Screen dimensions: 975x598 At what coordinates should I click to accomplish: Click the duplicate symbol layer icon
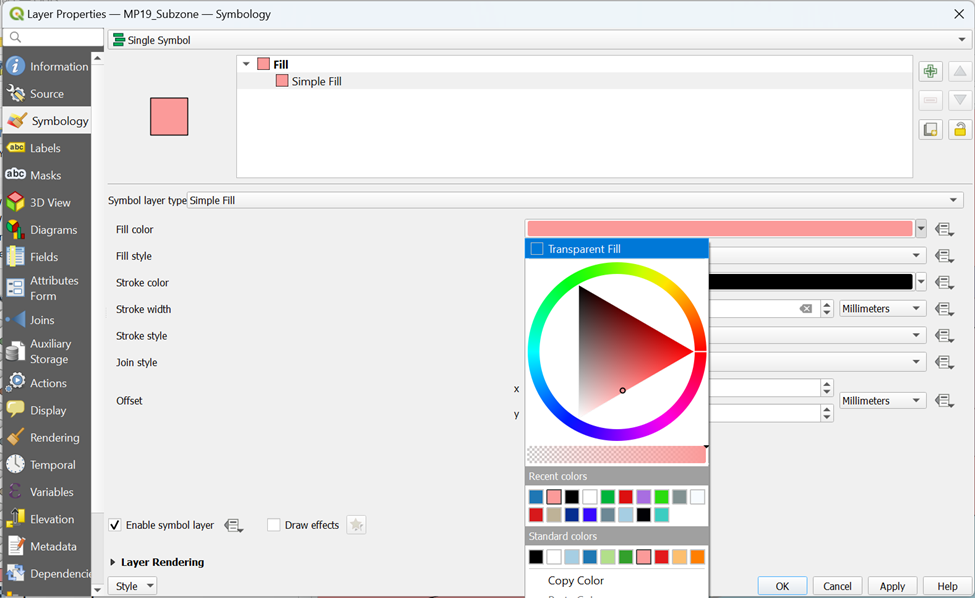point(931,129)
